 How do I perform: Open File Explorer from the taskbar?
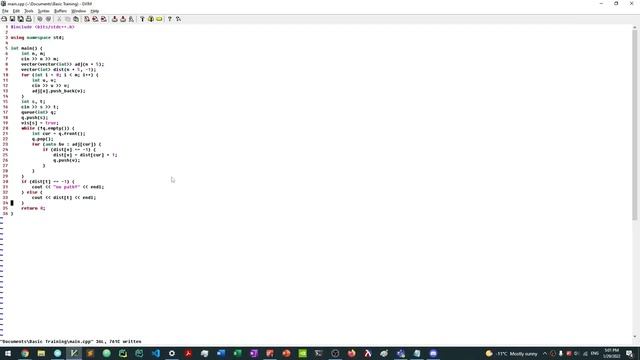click(41, 353)
